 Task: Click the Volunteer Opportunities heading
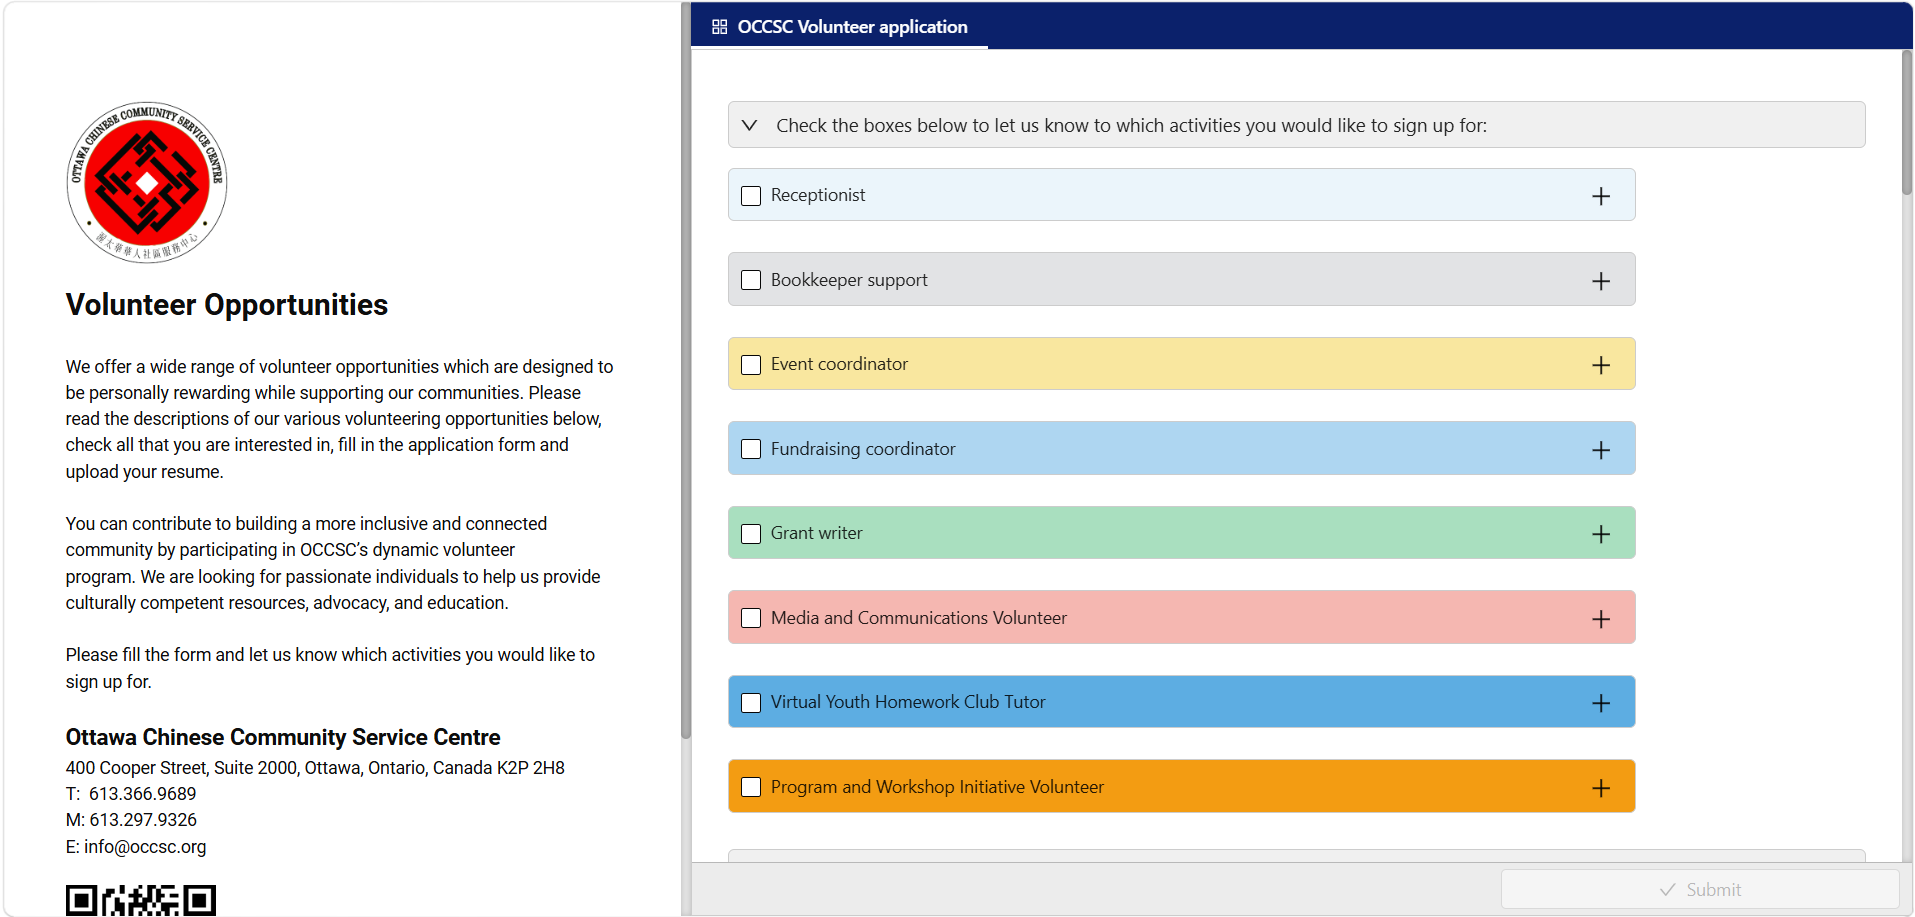pyautogui.click(x=227, y=305)
